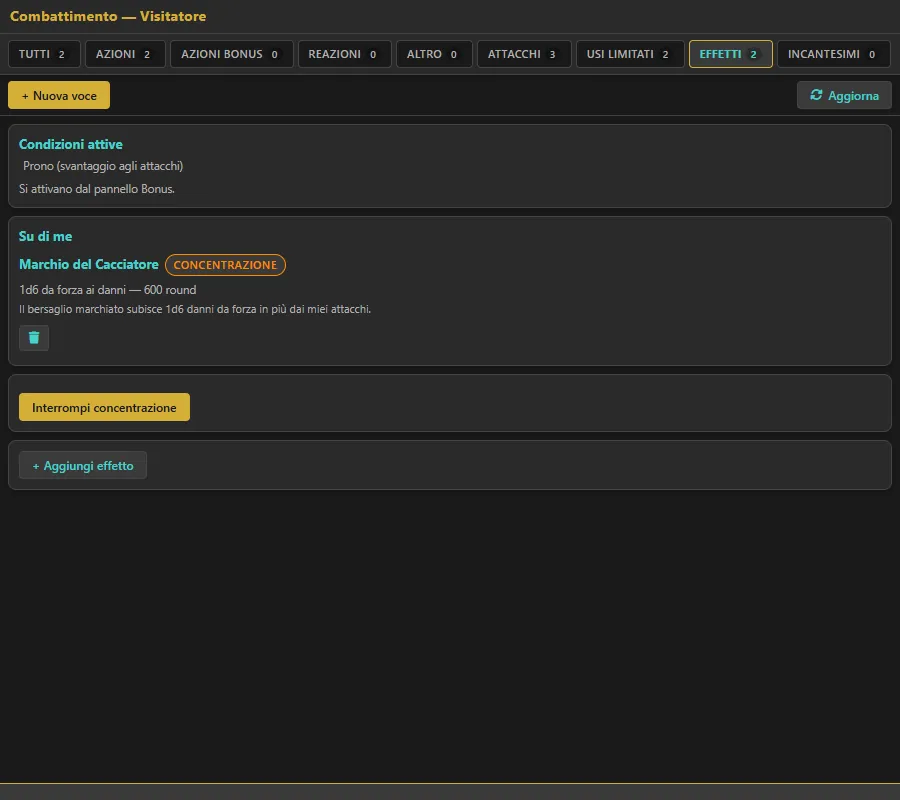Click the '1d6 da forza ai danni — 600 round' line
The image size is (900, 800).
108,290
